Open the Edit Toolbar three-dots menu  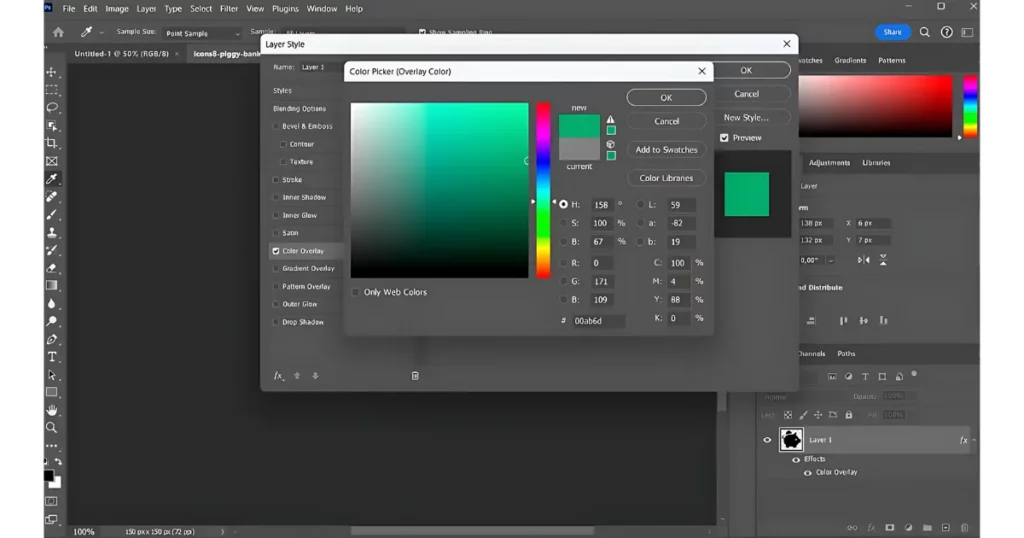coord(52,446)
